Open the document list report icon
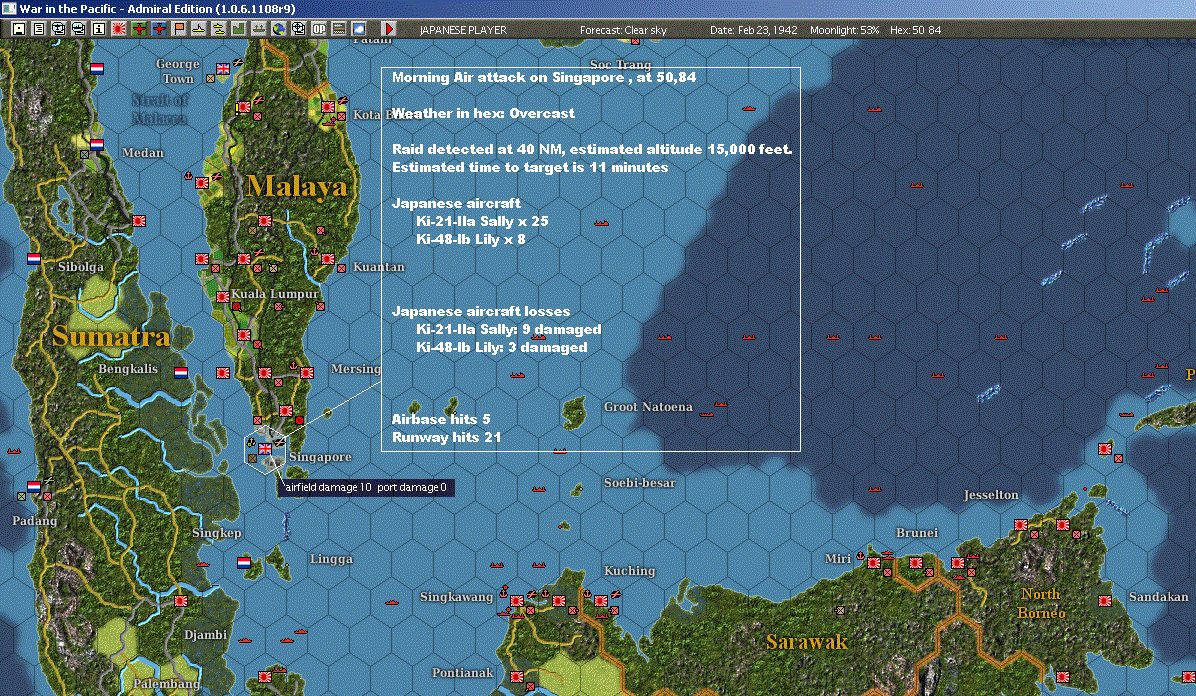The width and height of the screenshot is (1196, 696). coord(39,29)
